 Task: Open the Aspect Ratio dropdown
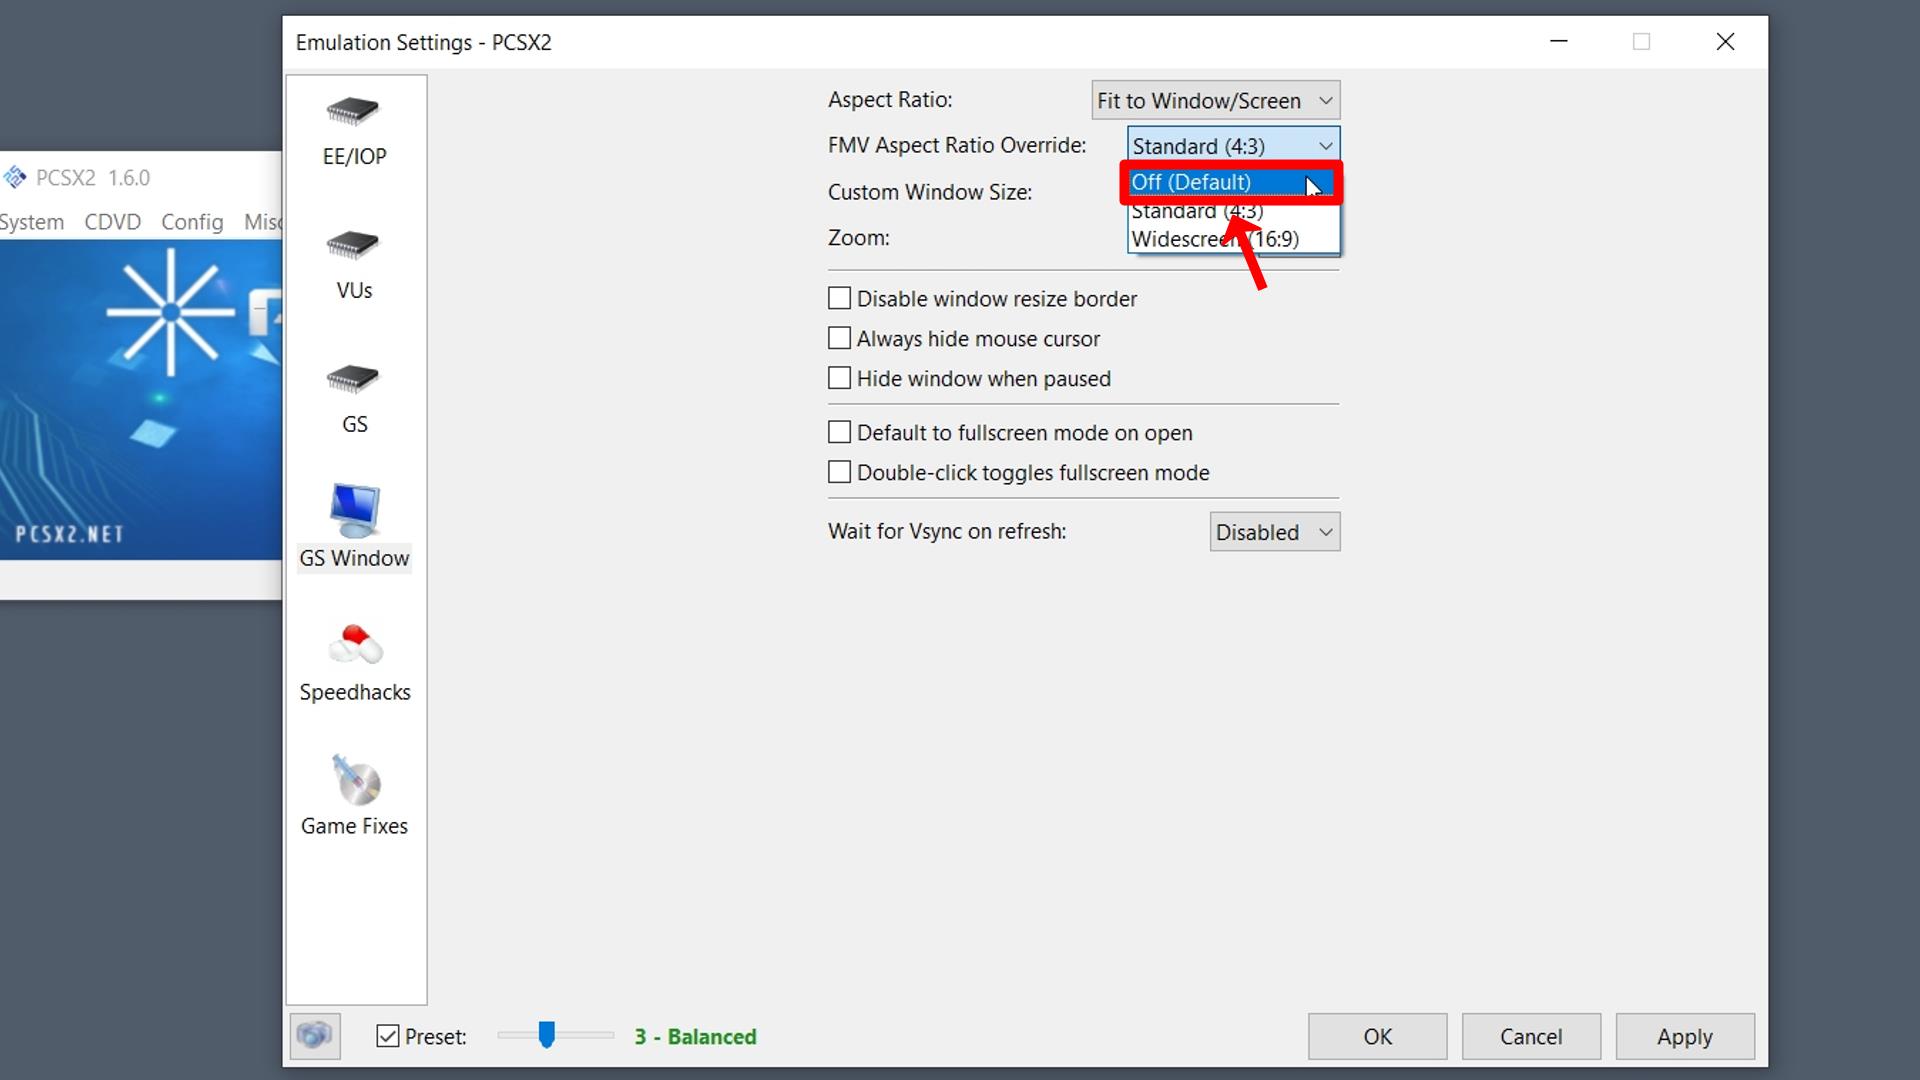pos(1216,100)
